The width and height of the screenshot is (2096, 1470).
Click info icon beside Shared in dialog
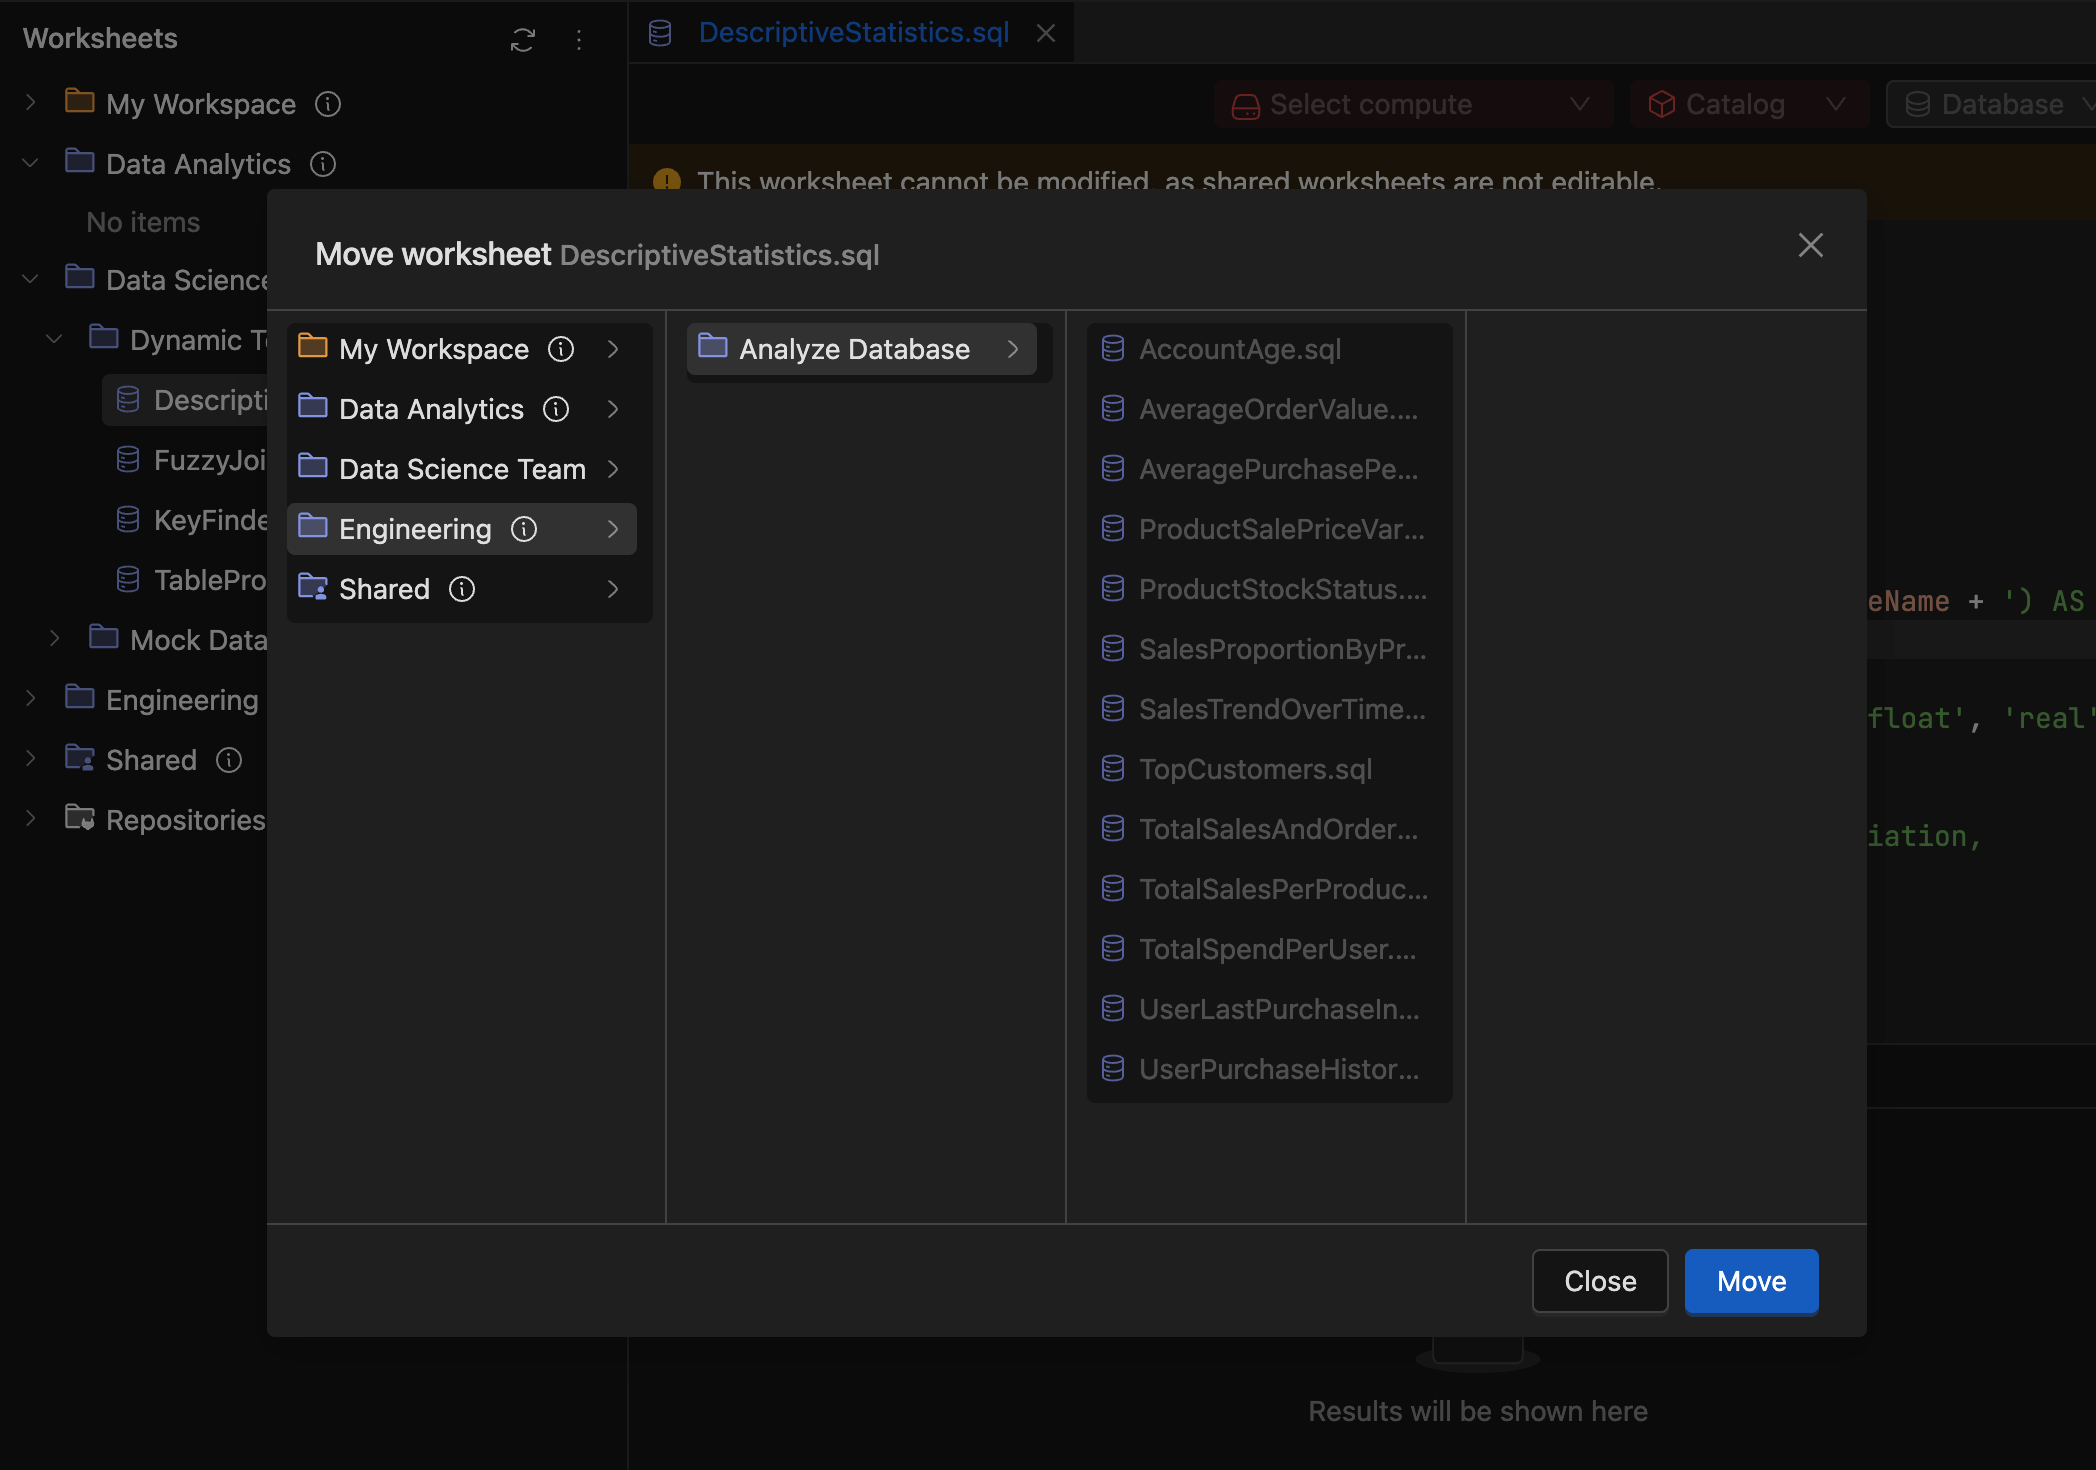[462, 589]
